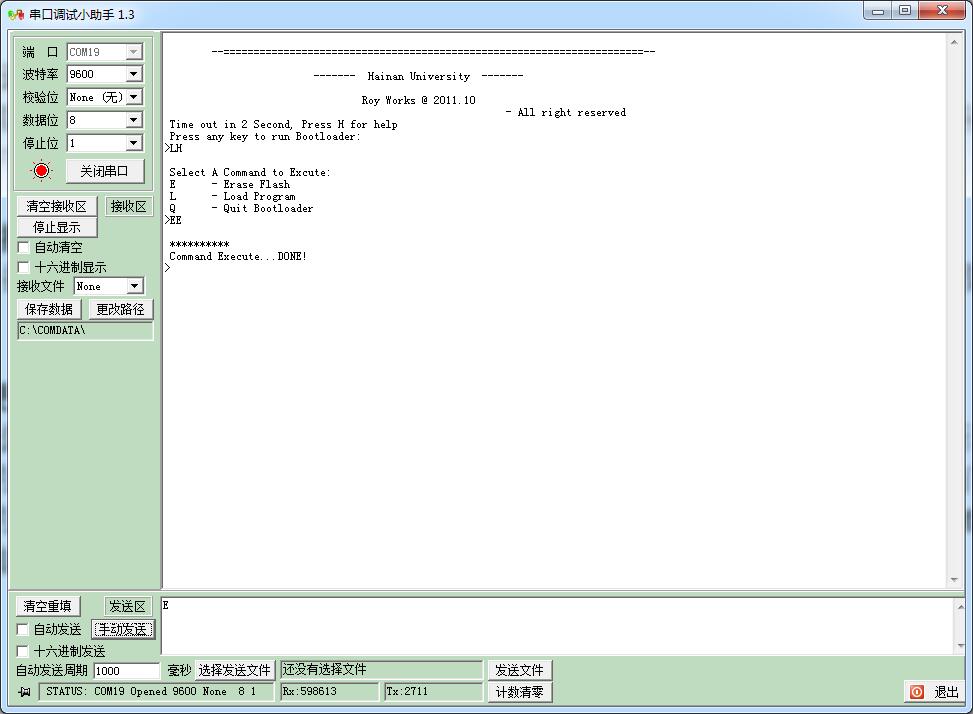Click 计数清零 button

point(519,692)
